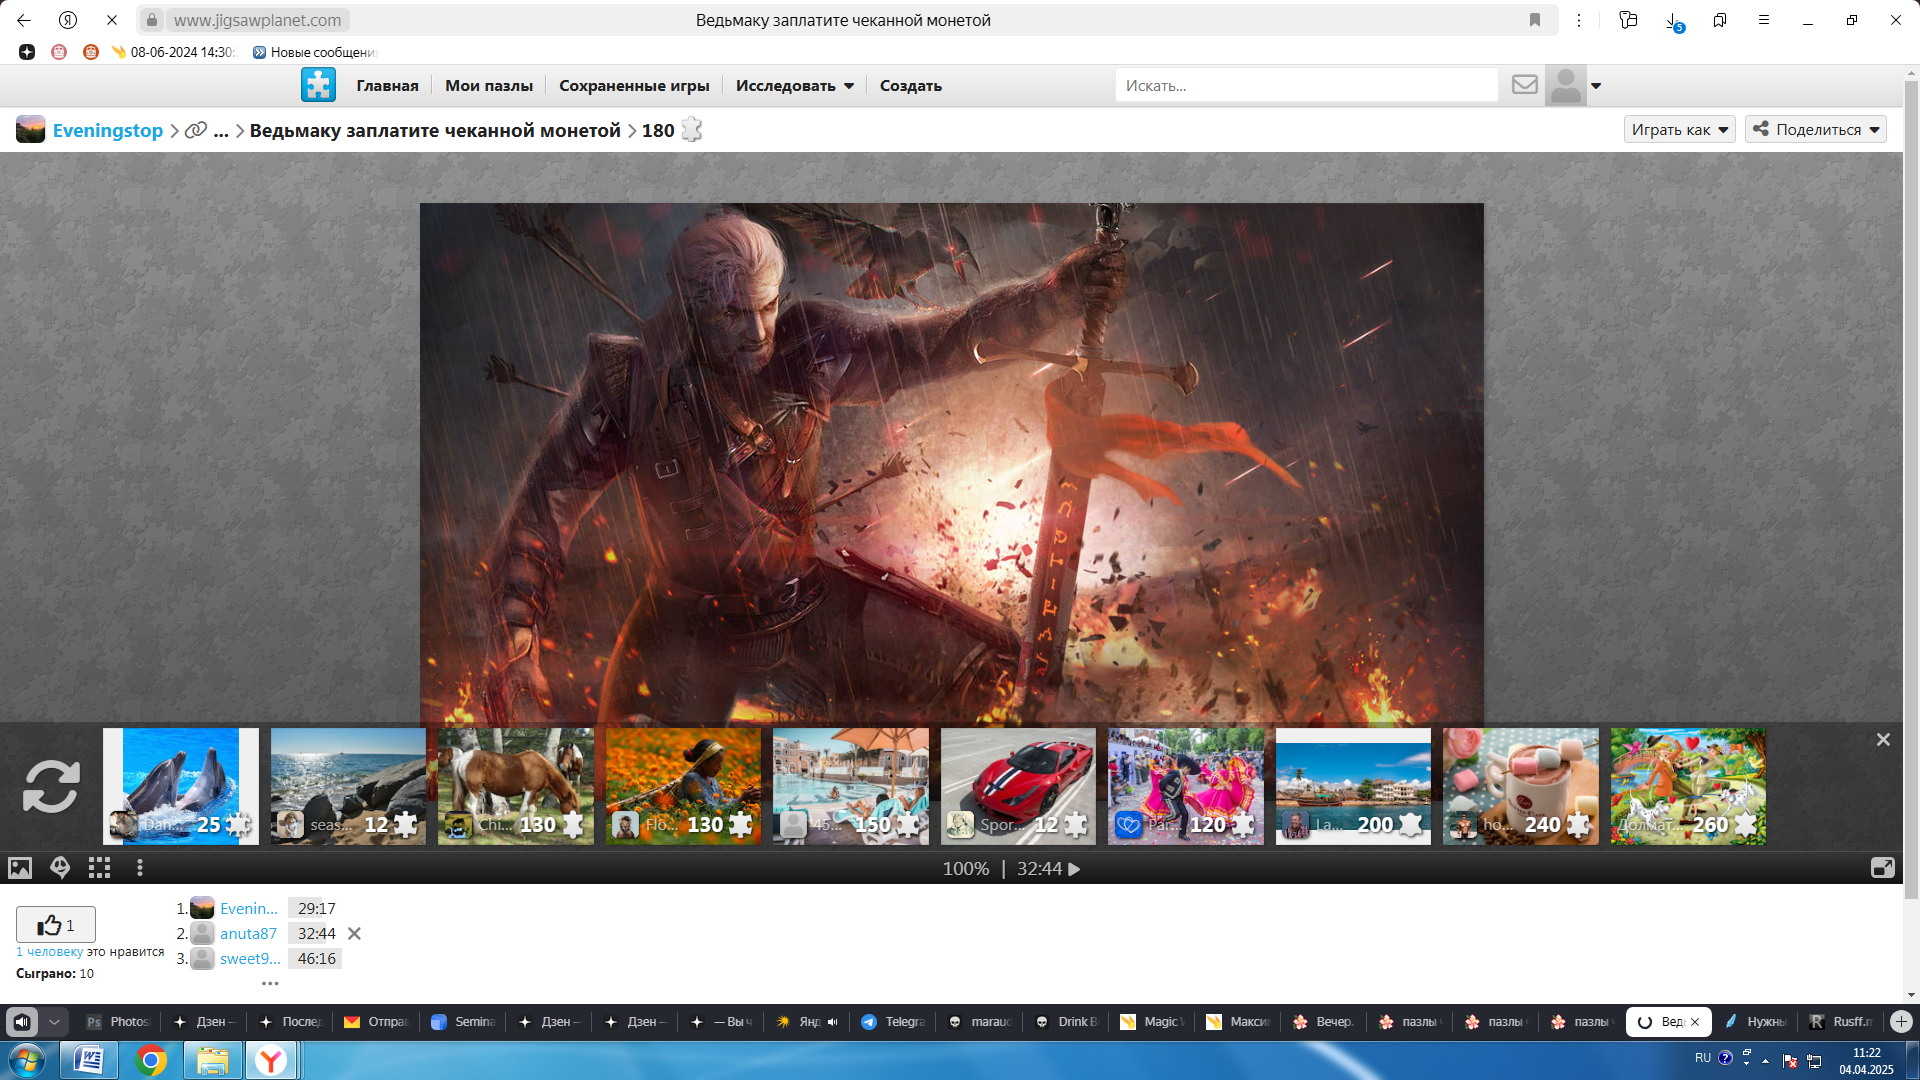This screenshot has height=1080, width=1920.
Task: Show the puzzle image preview icon
Action: (20, 868)
